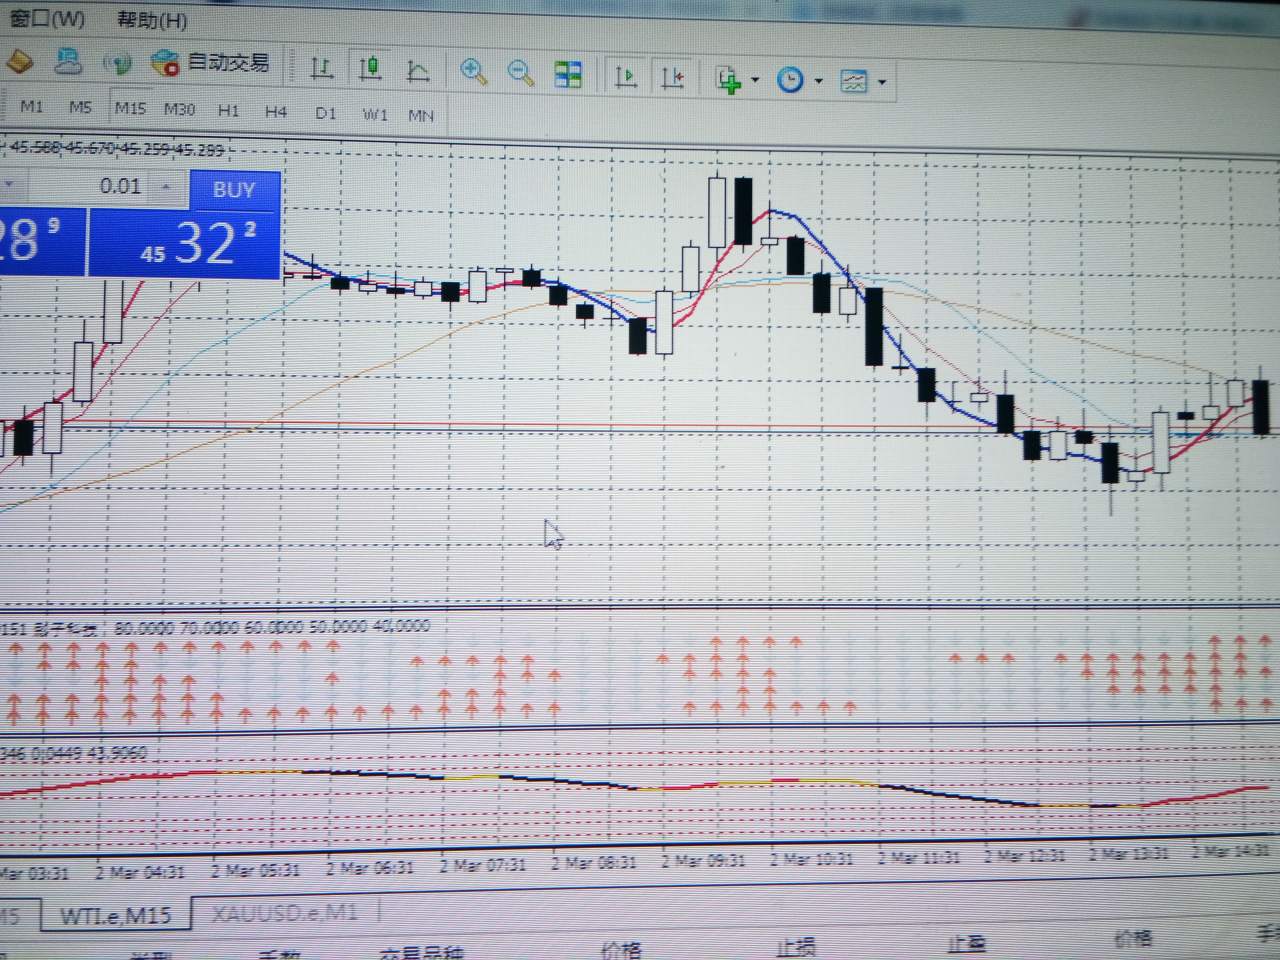Select H4 timeframe
Image resolution: width=1280 pixels, height=960 pixels.
point(276,112)
